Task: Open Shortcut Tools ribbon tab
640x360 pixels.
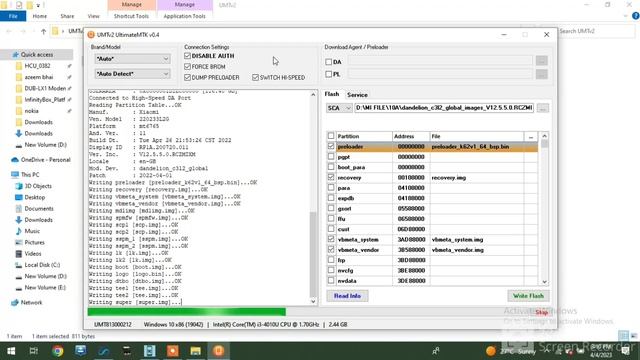Action: click(131, 16)
